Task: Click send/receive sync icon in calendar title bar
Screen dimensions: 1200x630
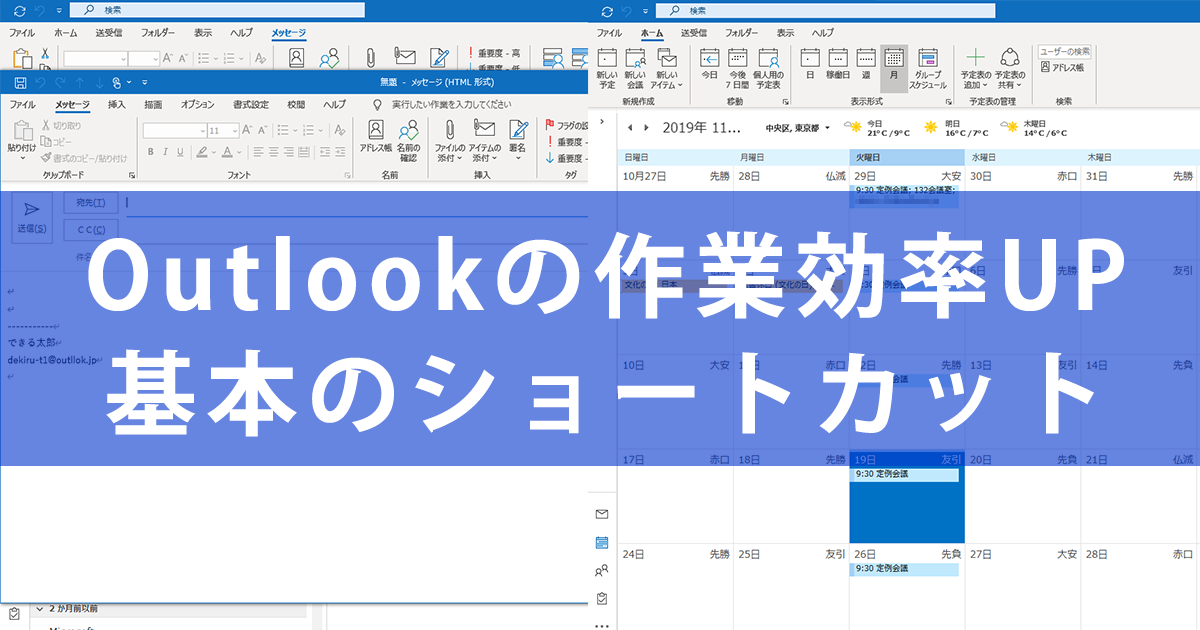Action: coord(608,10)
